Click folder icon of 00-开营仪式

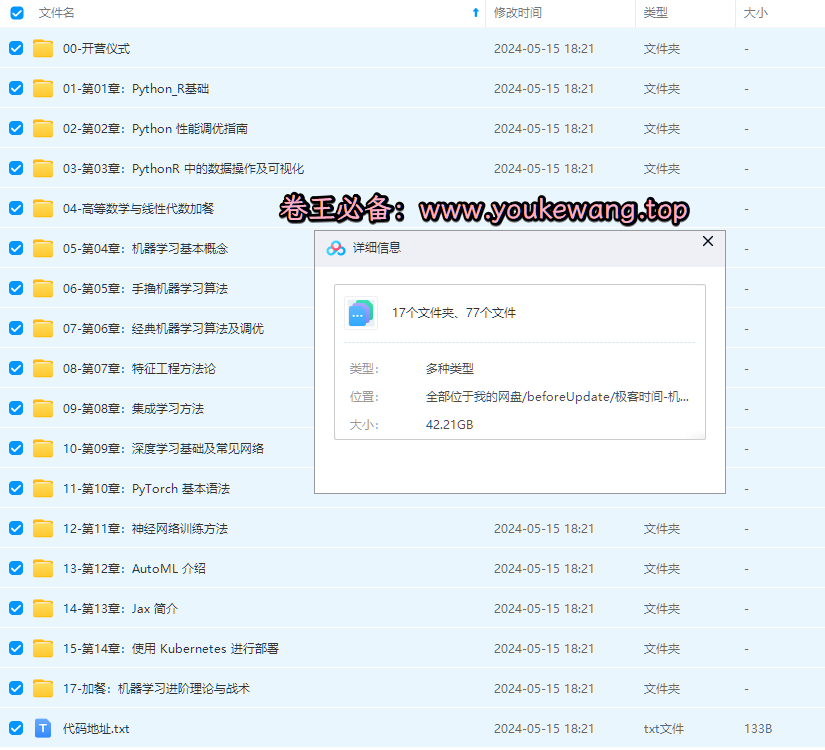point(43,48)
